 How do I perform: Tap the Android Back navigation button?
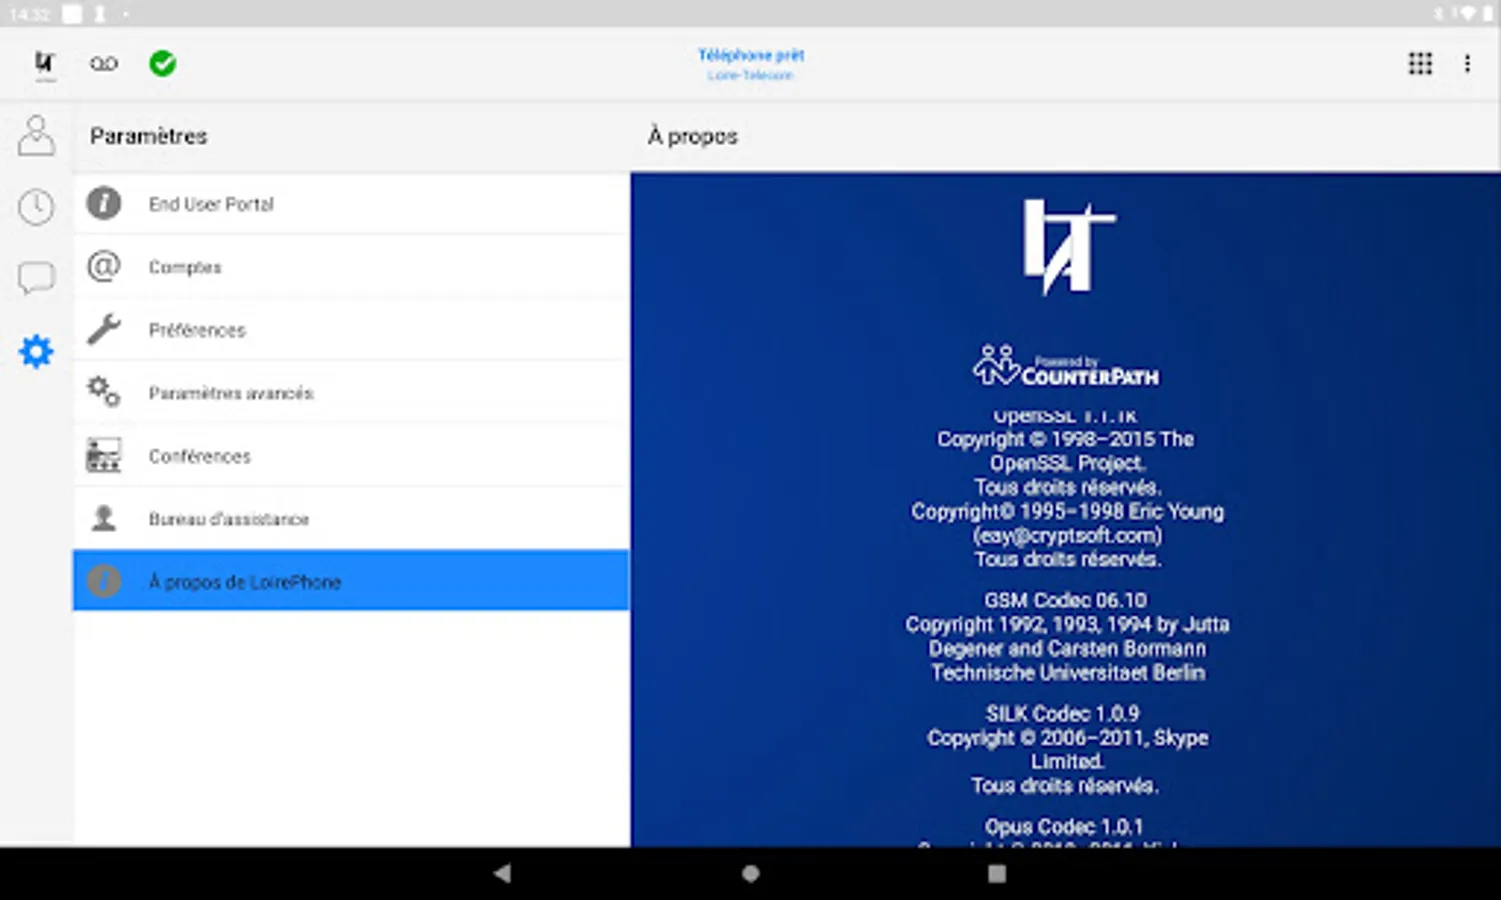click(502, 873)
